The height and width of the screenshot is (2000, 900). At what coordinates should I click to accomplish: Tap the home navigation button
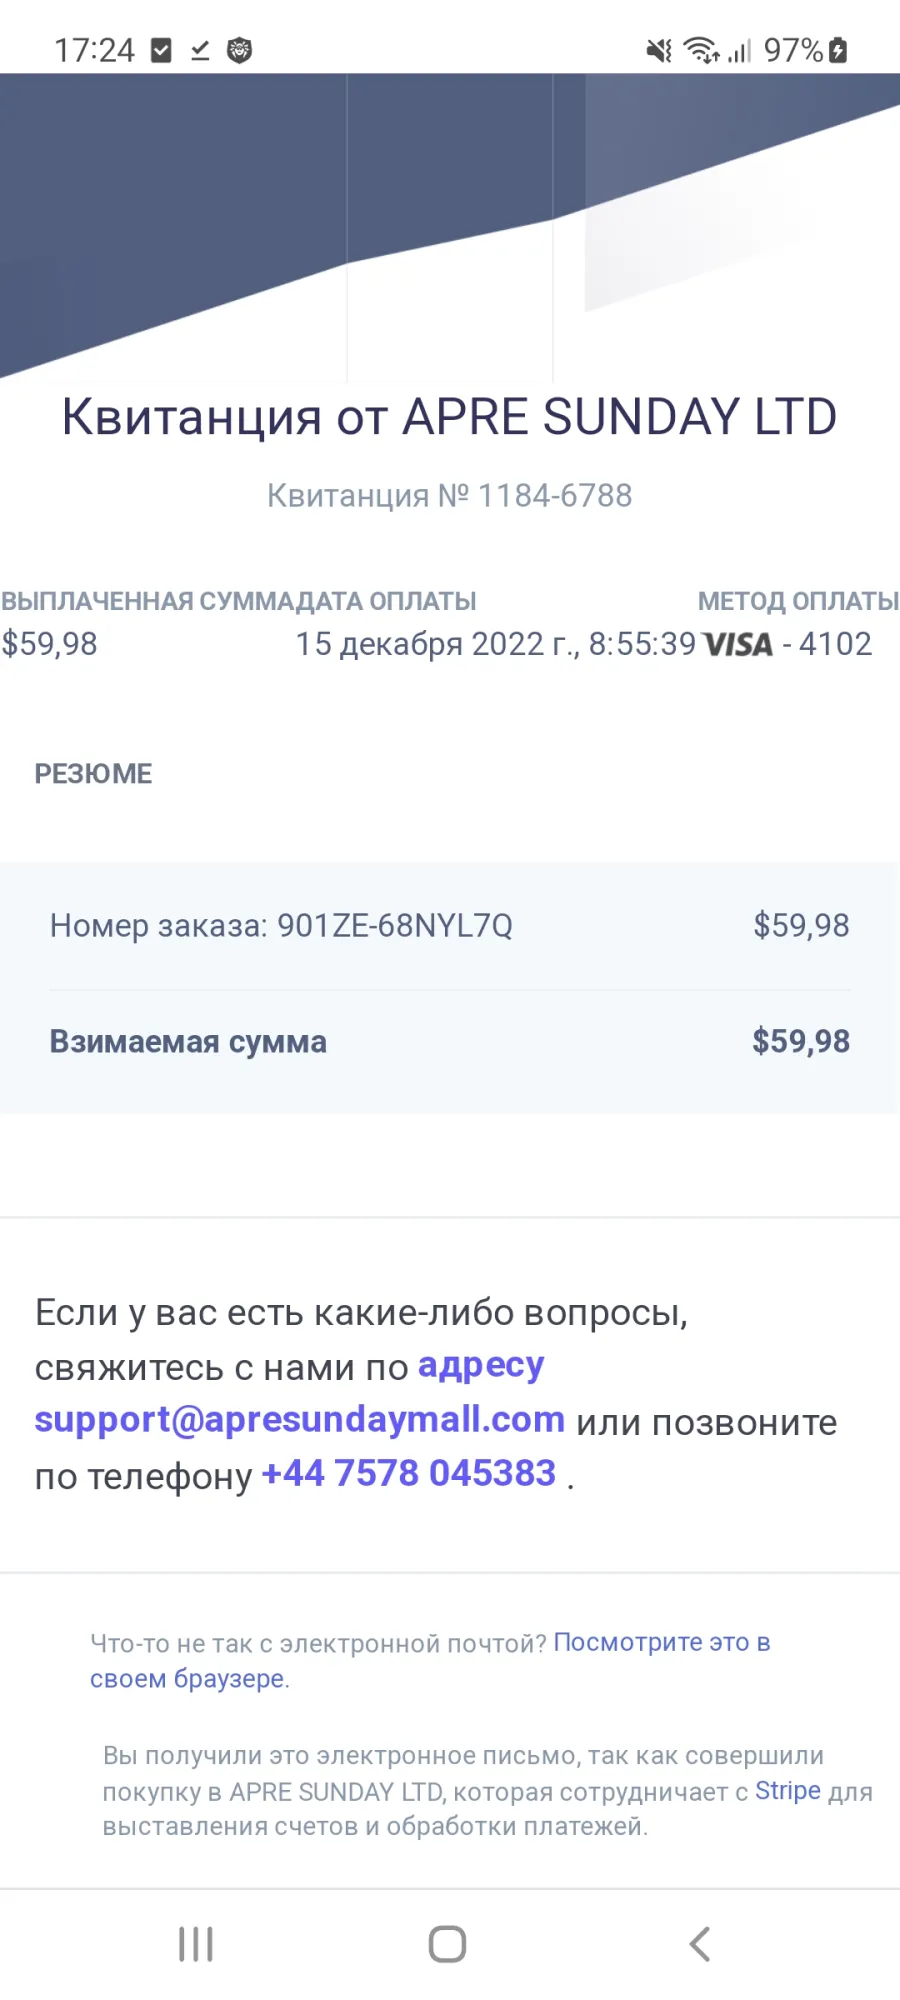tap(447, 1944)
